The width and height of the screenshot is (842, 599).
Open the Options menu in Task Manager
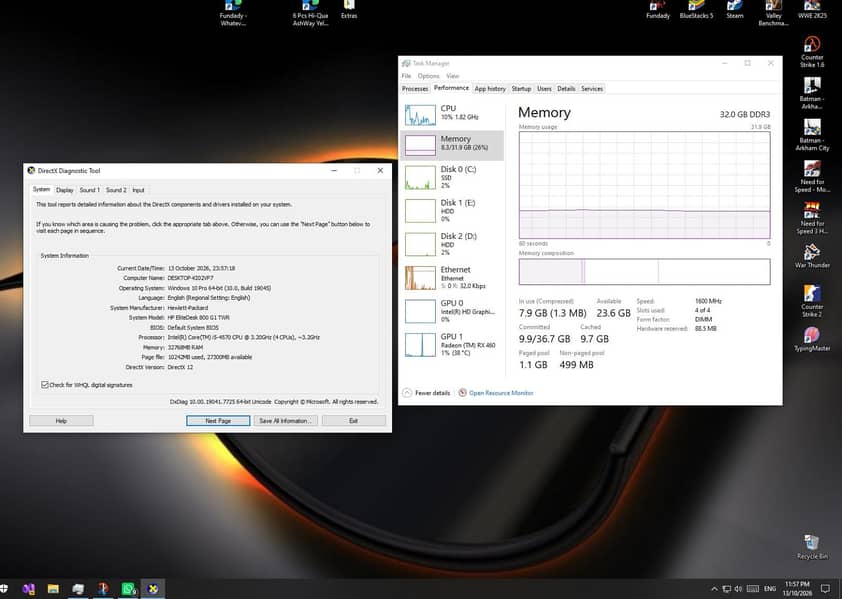(429, 76)
